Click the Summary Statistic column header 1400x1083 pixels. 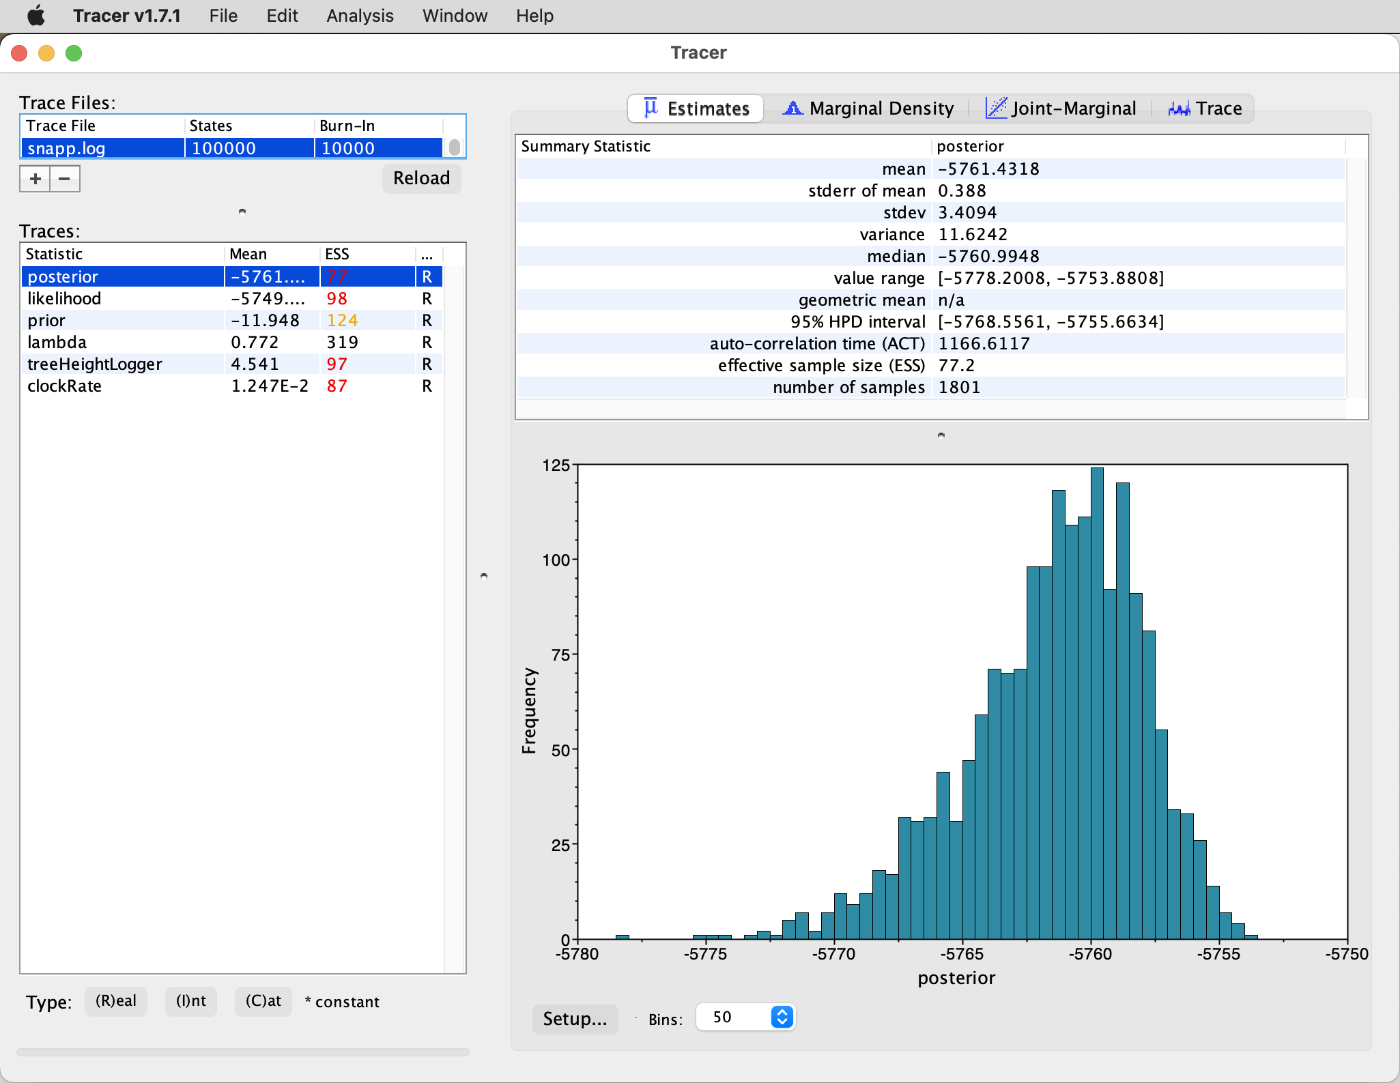point(723,146)
